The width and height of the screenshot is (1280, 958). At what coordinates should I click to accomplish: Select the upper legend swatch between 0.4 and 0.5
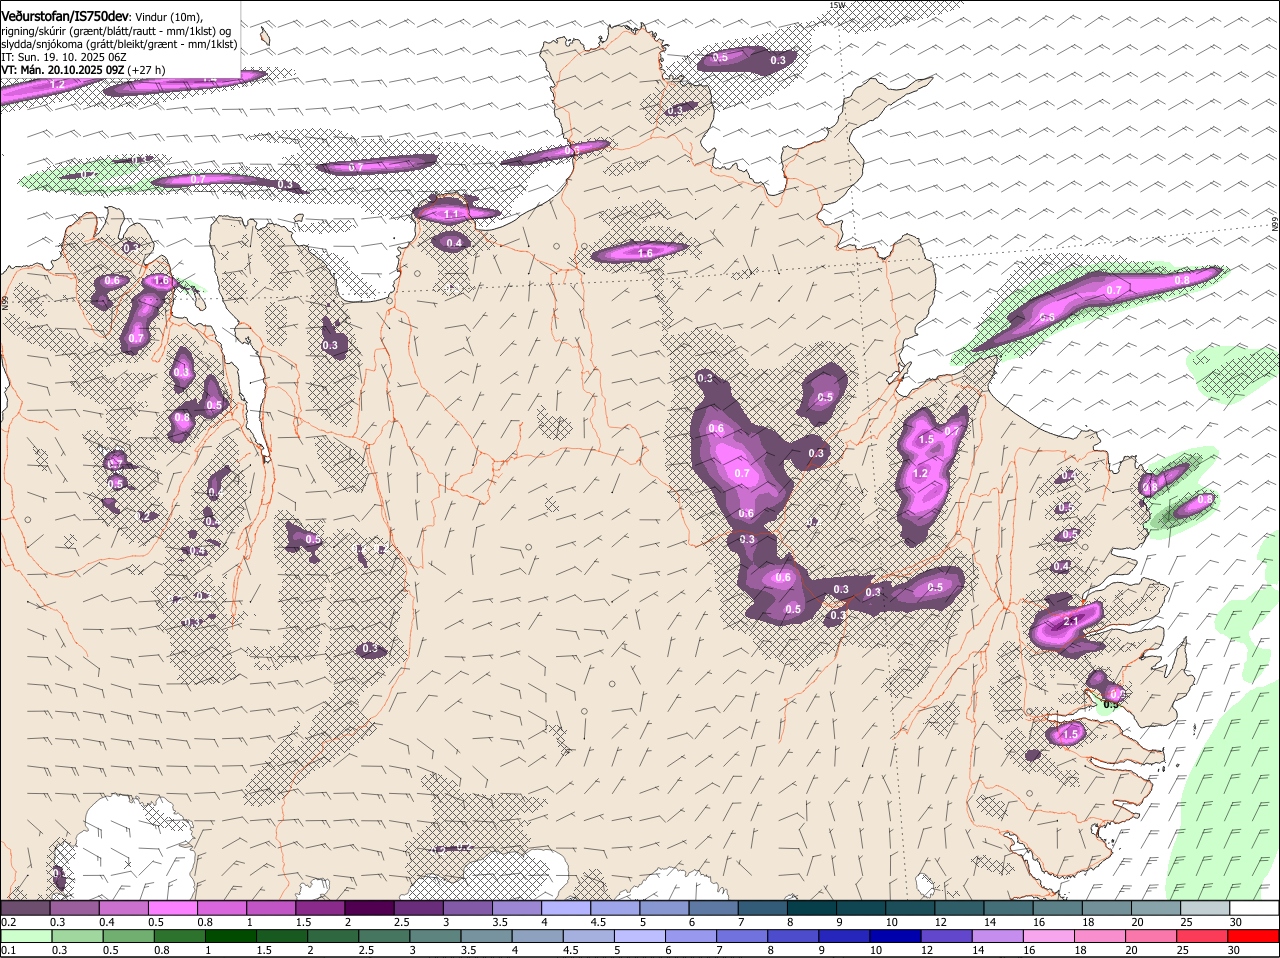(124, 908)
